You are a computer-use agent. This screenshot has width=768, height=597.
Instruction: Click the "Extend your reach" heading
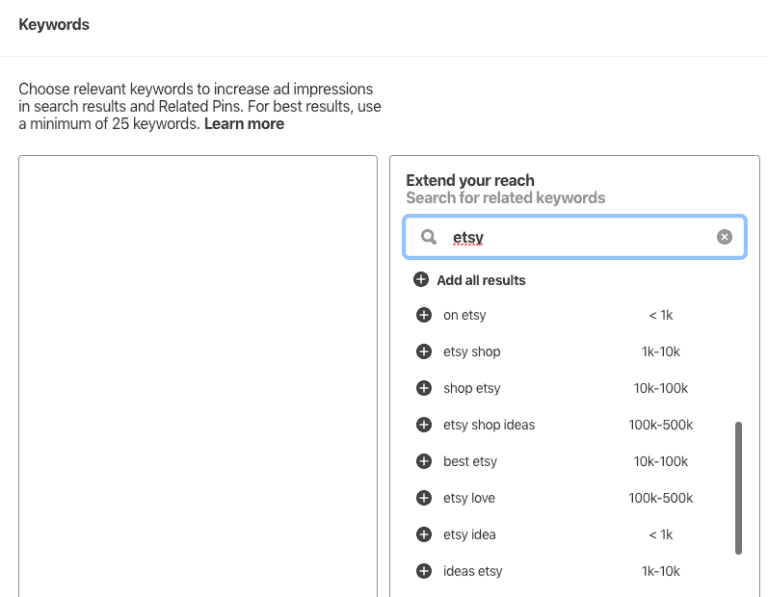pos(470,181)
